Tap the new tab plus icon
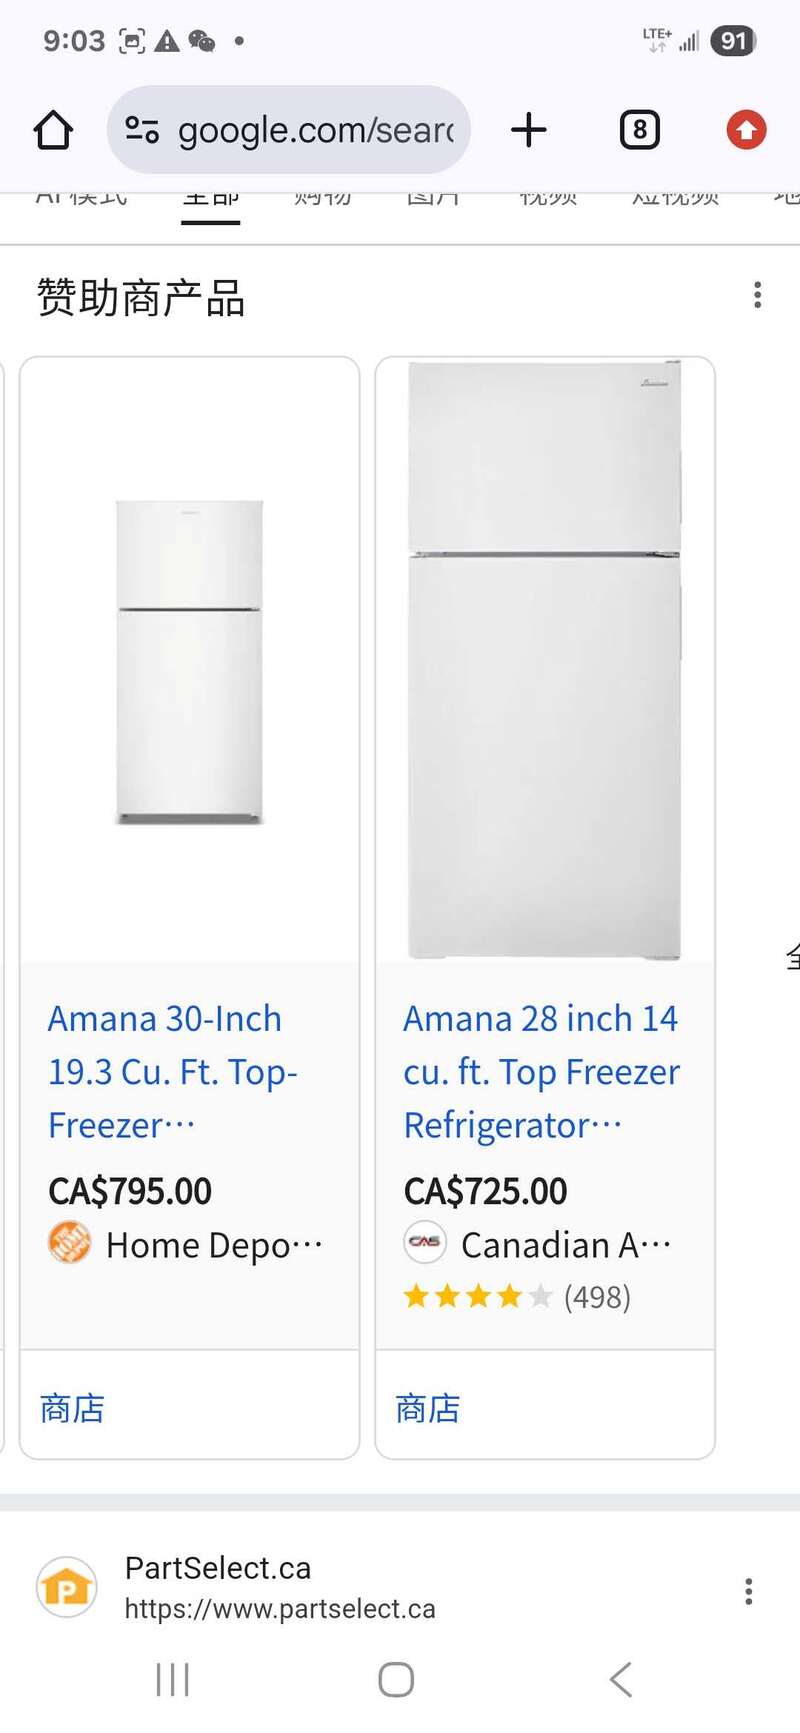Image resolution: width=800 pixels, height=1733 pixels. 529,130
